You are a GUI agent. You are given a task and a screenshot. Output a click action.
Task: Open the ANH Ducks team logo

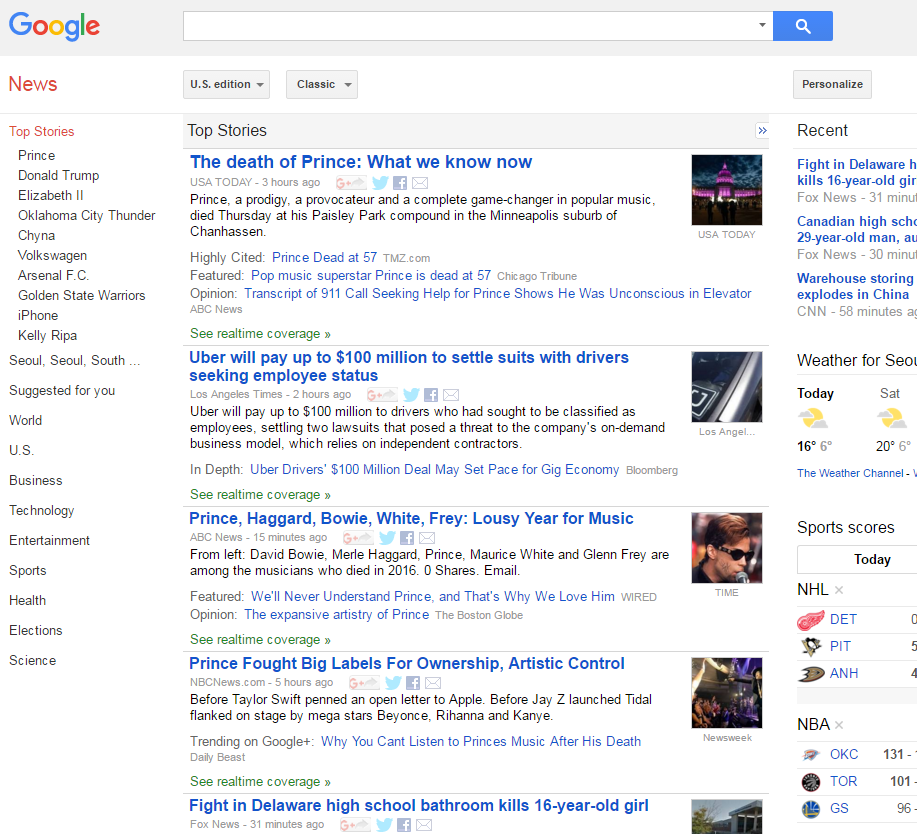point(811,673)
